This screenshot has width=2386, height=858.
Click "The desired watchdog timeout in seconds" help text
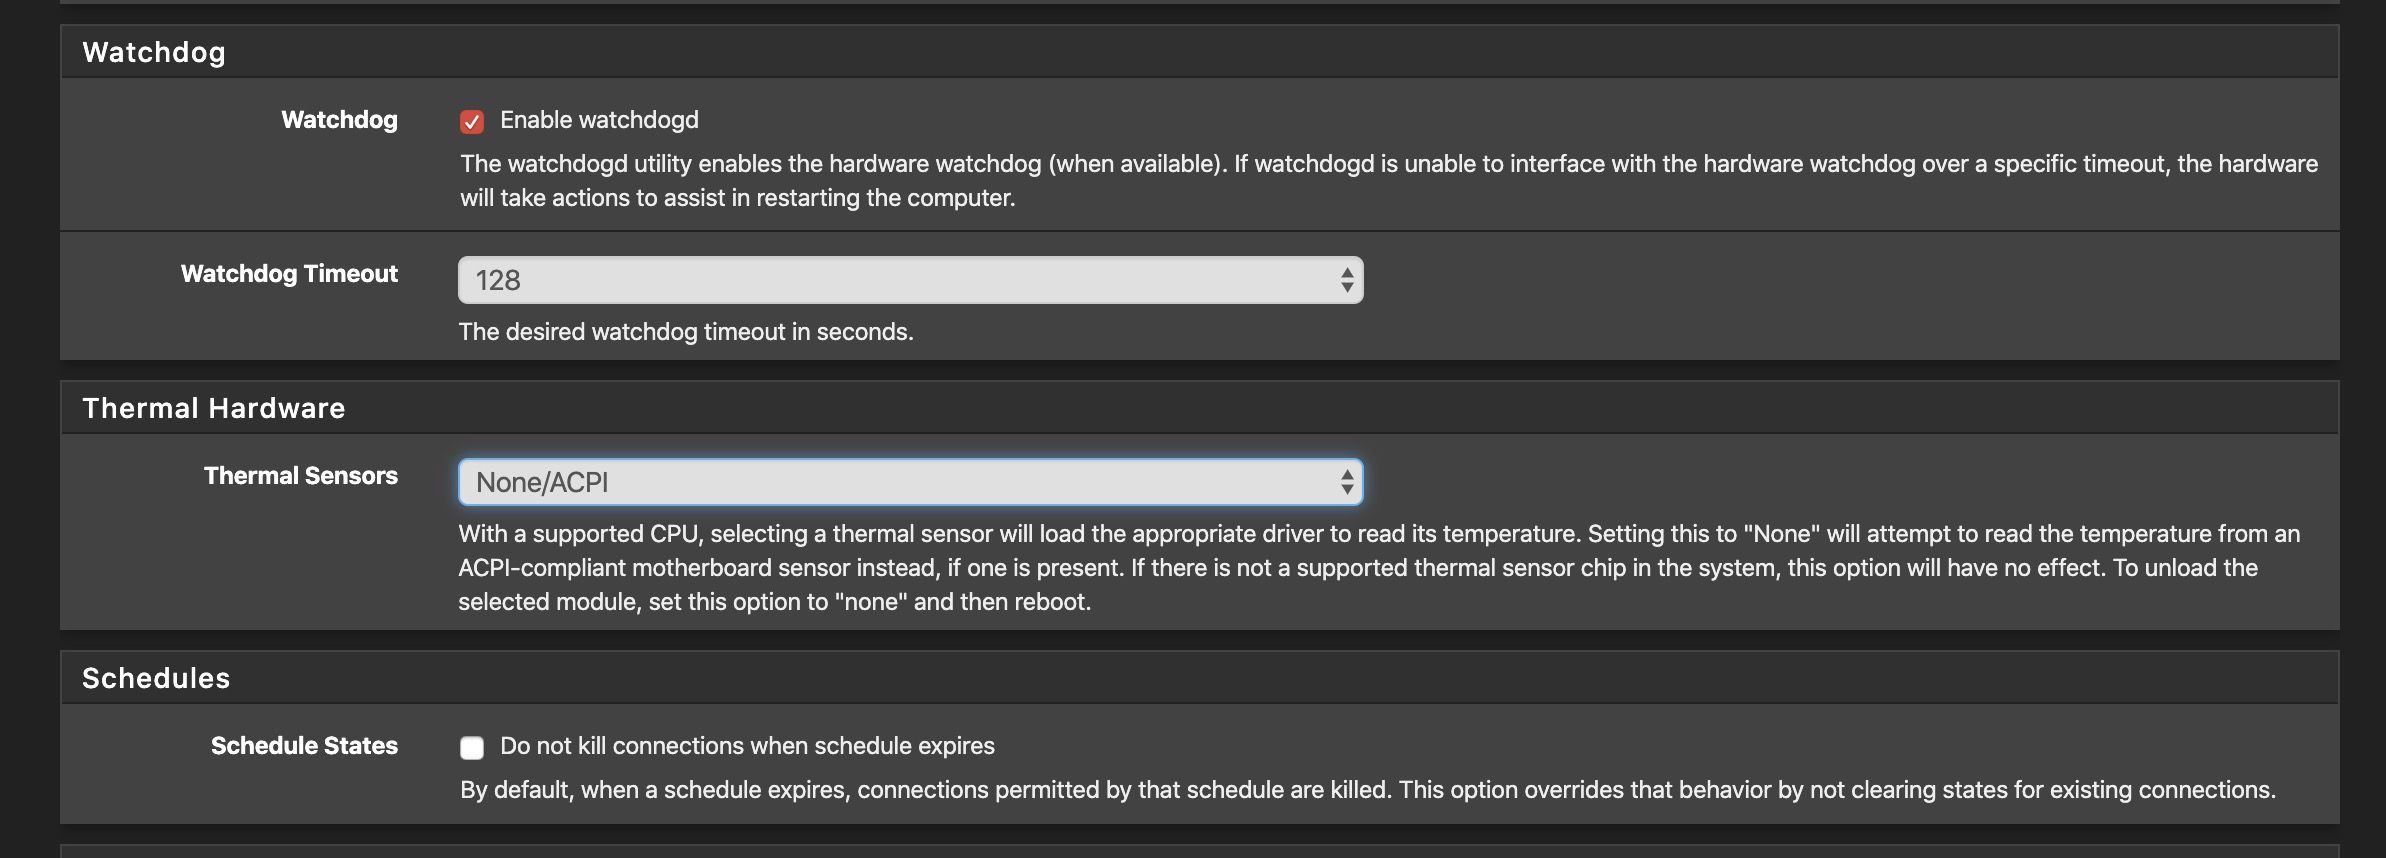click(686, 332)
